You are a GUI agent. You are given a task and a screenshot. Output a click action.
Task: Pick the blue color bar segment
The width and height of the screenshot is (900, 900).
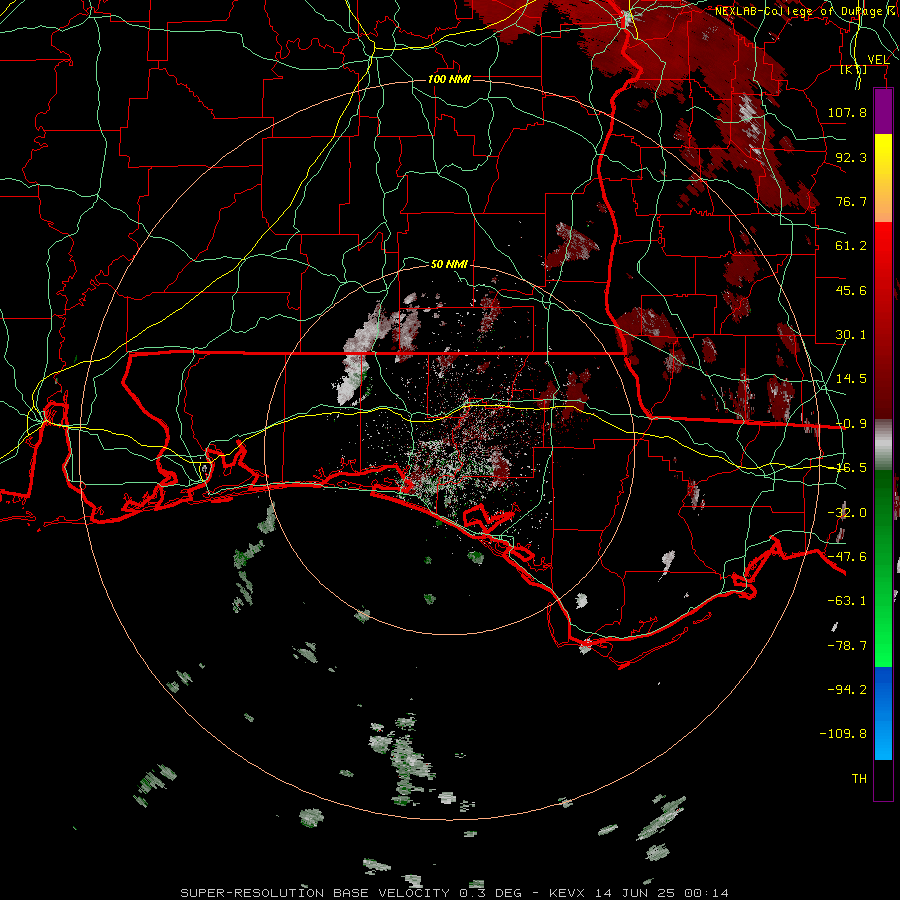point(883,713)
